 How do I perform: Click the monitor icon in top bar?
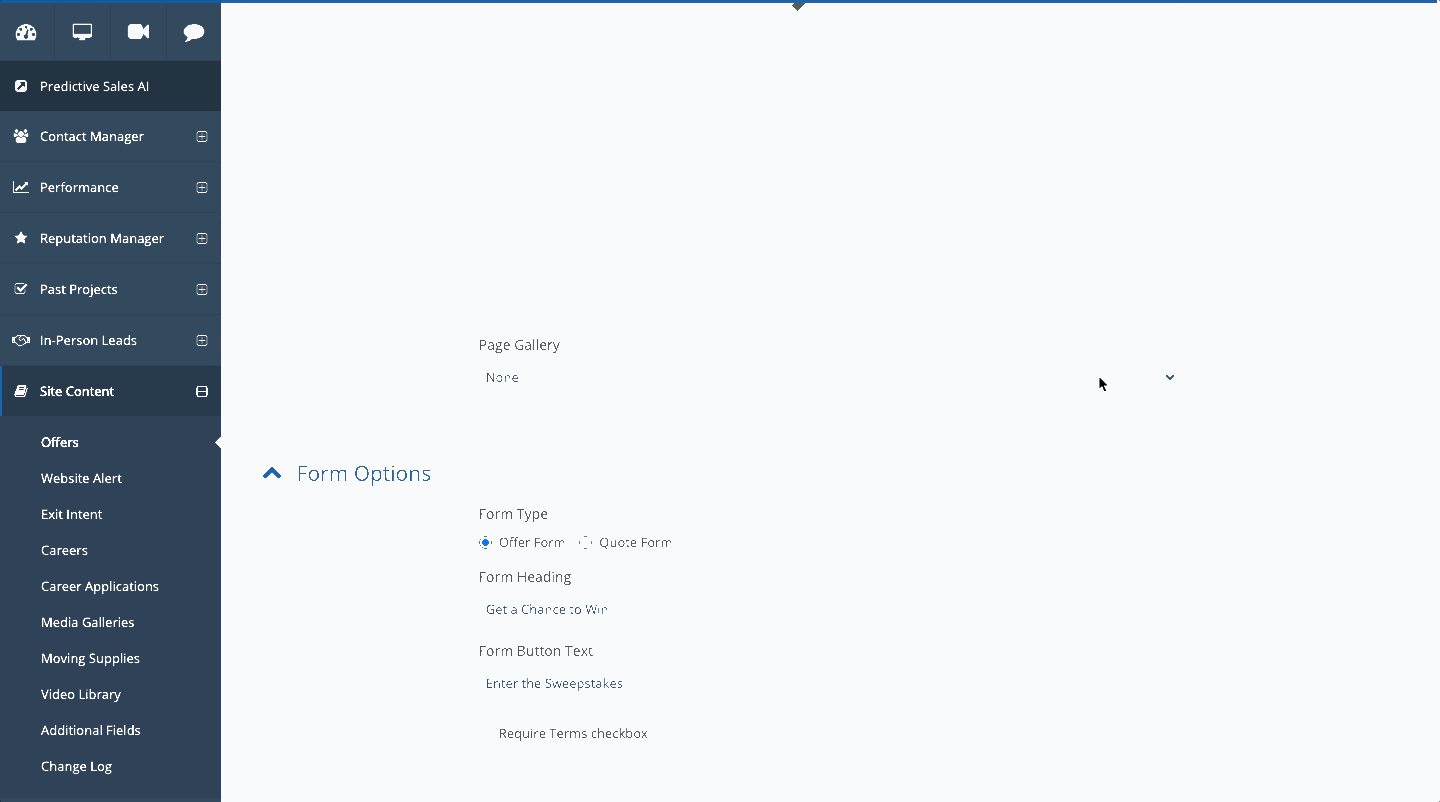[x=82, y=32]
